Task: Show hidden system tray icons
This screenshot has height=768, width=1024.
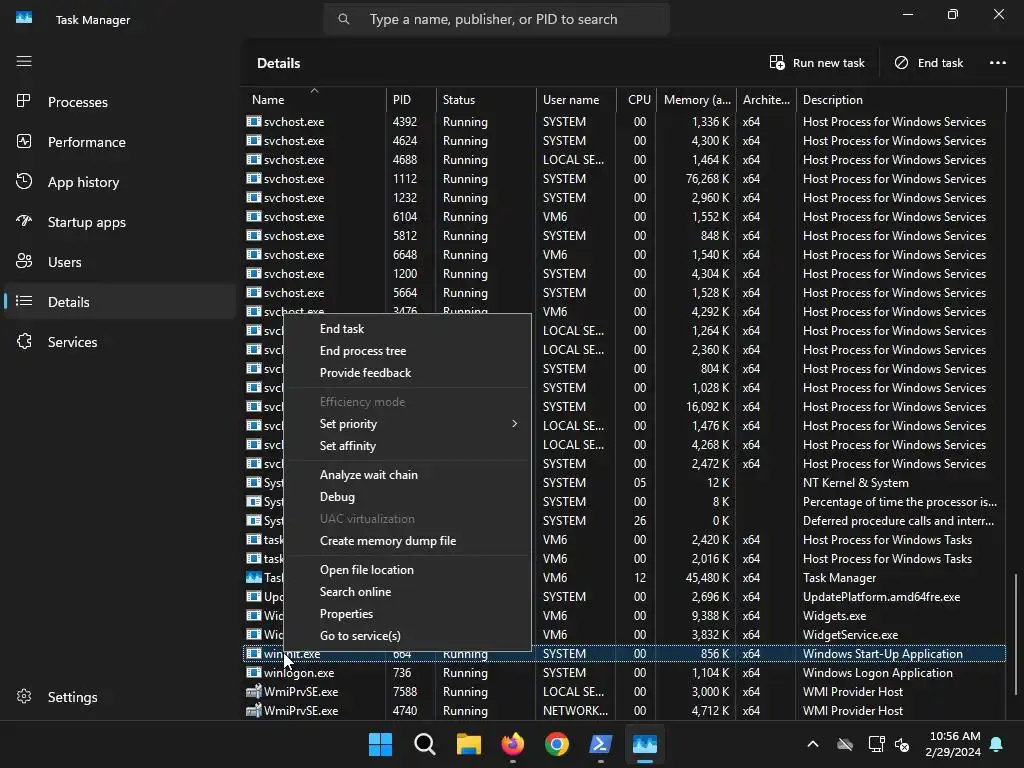Action: (x=813, y=744)
